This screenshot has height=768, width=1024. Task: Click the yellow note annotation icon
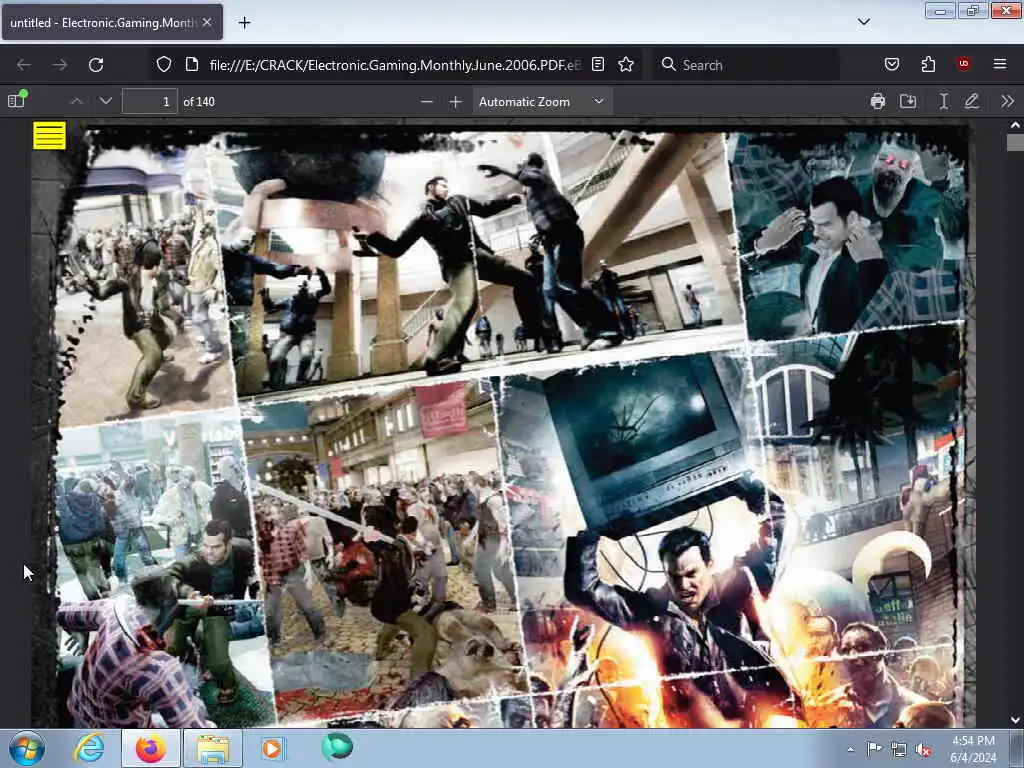(x=50, y=135)
